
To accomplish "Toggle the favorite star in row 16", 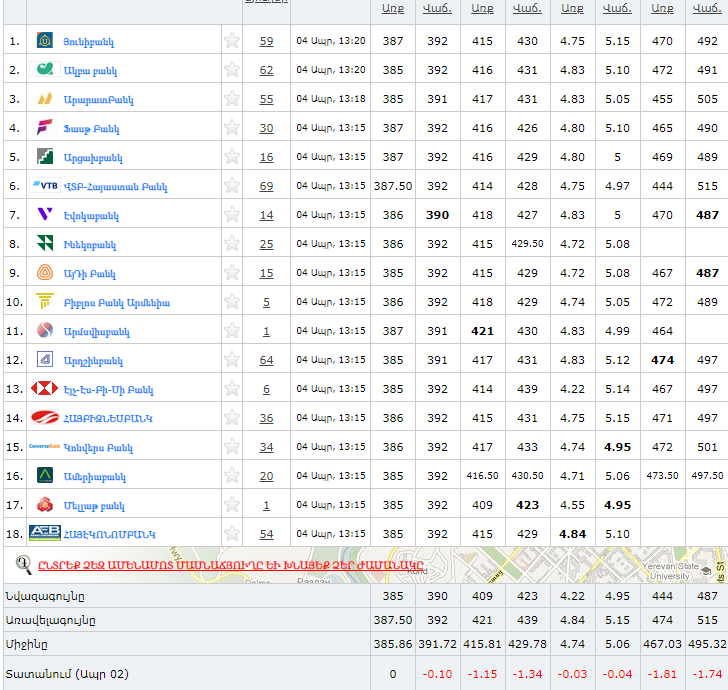I will coord(232,475).
